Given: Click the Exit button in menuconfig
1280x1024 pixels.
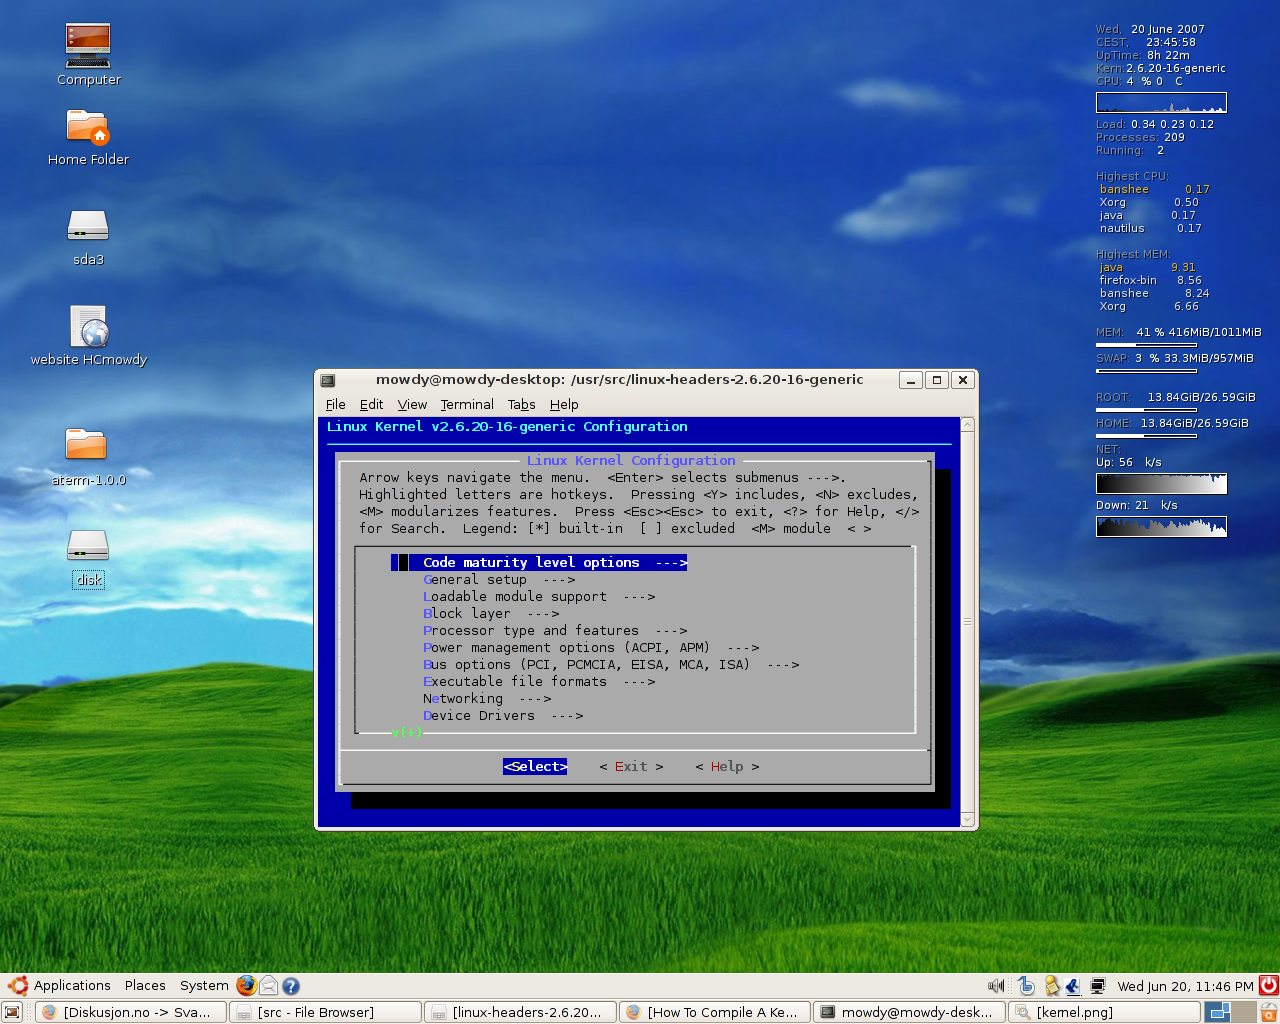Looking at the screenshot, I should click(x=631, y=767).
